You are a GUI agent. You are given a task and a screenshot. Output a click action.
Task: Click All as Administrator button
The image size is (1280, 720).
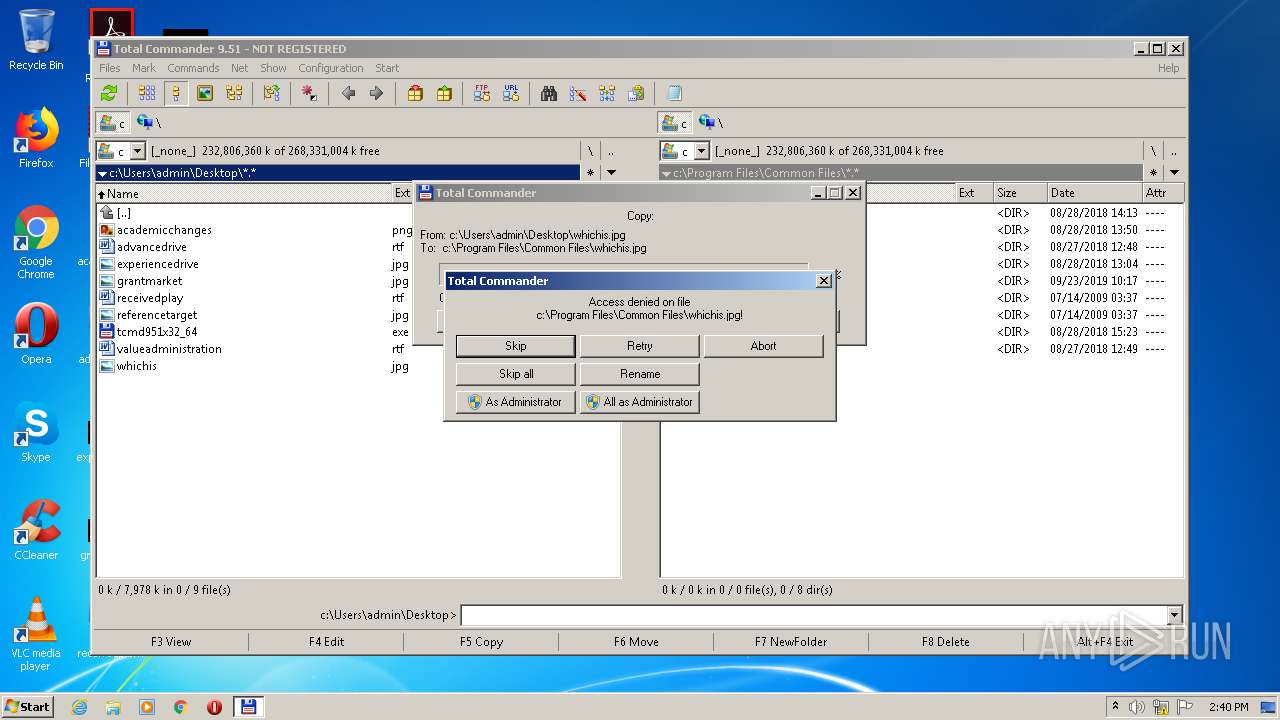pos(639,402)
